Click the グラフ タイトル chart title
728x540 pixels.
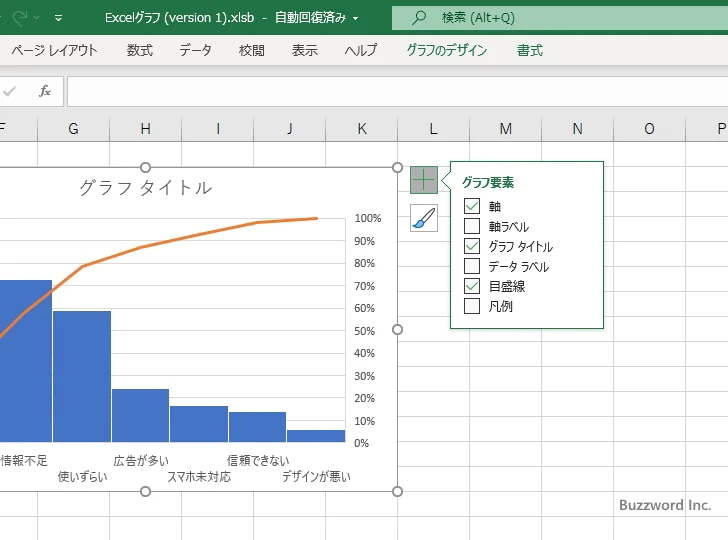145,188
